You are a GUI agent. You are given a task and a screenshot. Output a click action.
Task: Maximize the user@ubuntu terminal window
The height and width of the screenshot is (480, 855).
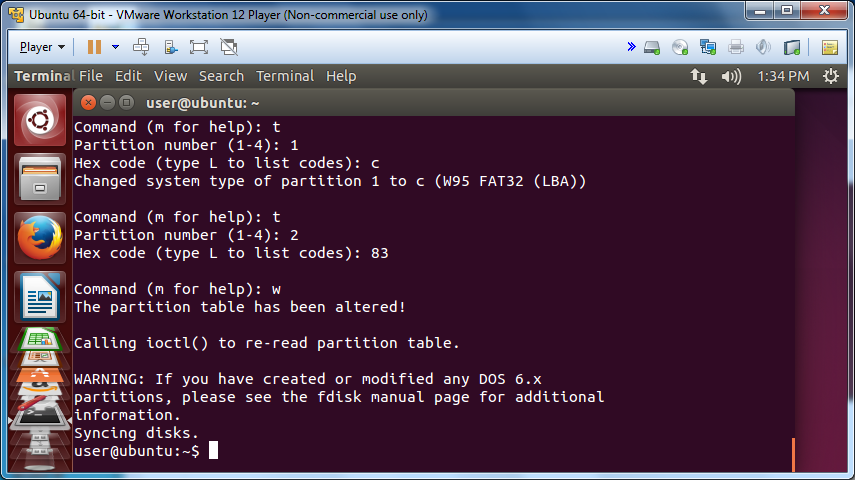(127, 103)
